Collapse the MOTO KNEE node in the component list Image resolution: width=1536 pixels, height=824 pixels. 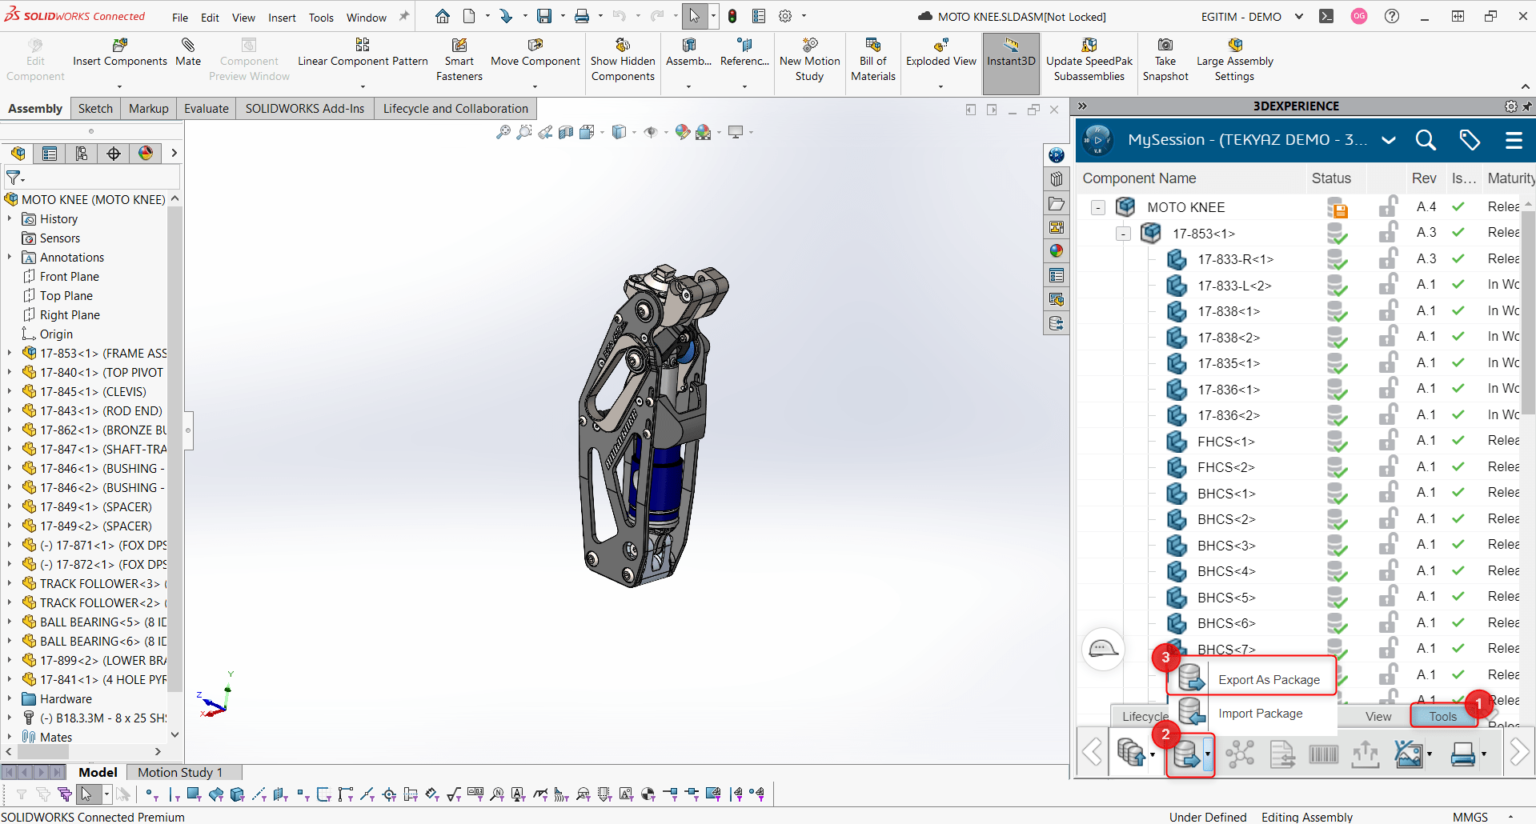(1097, 207)
